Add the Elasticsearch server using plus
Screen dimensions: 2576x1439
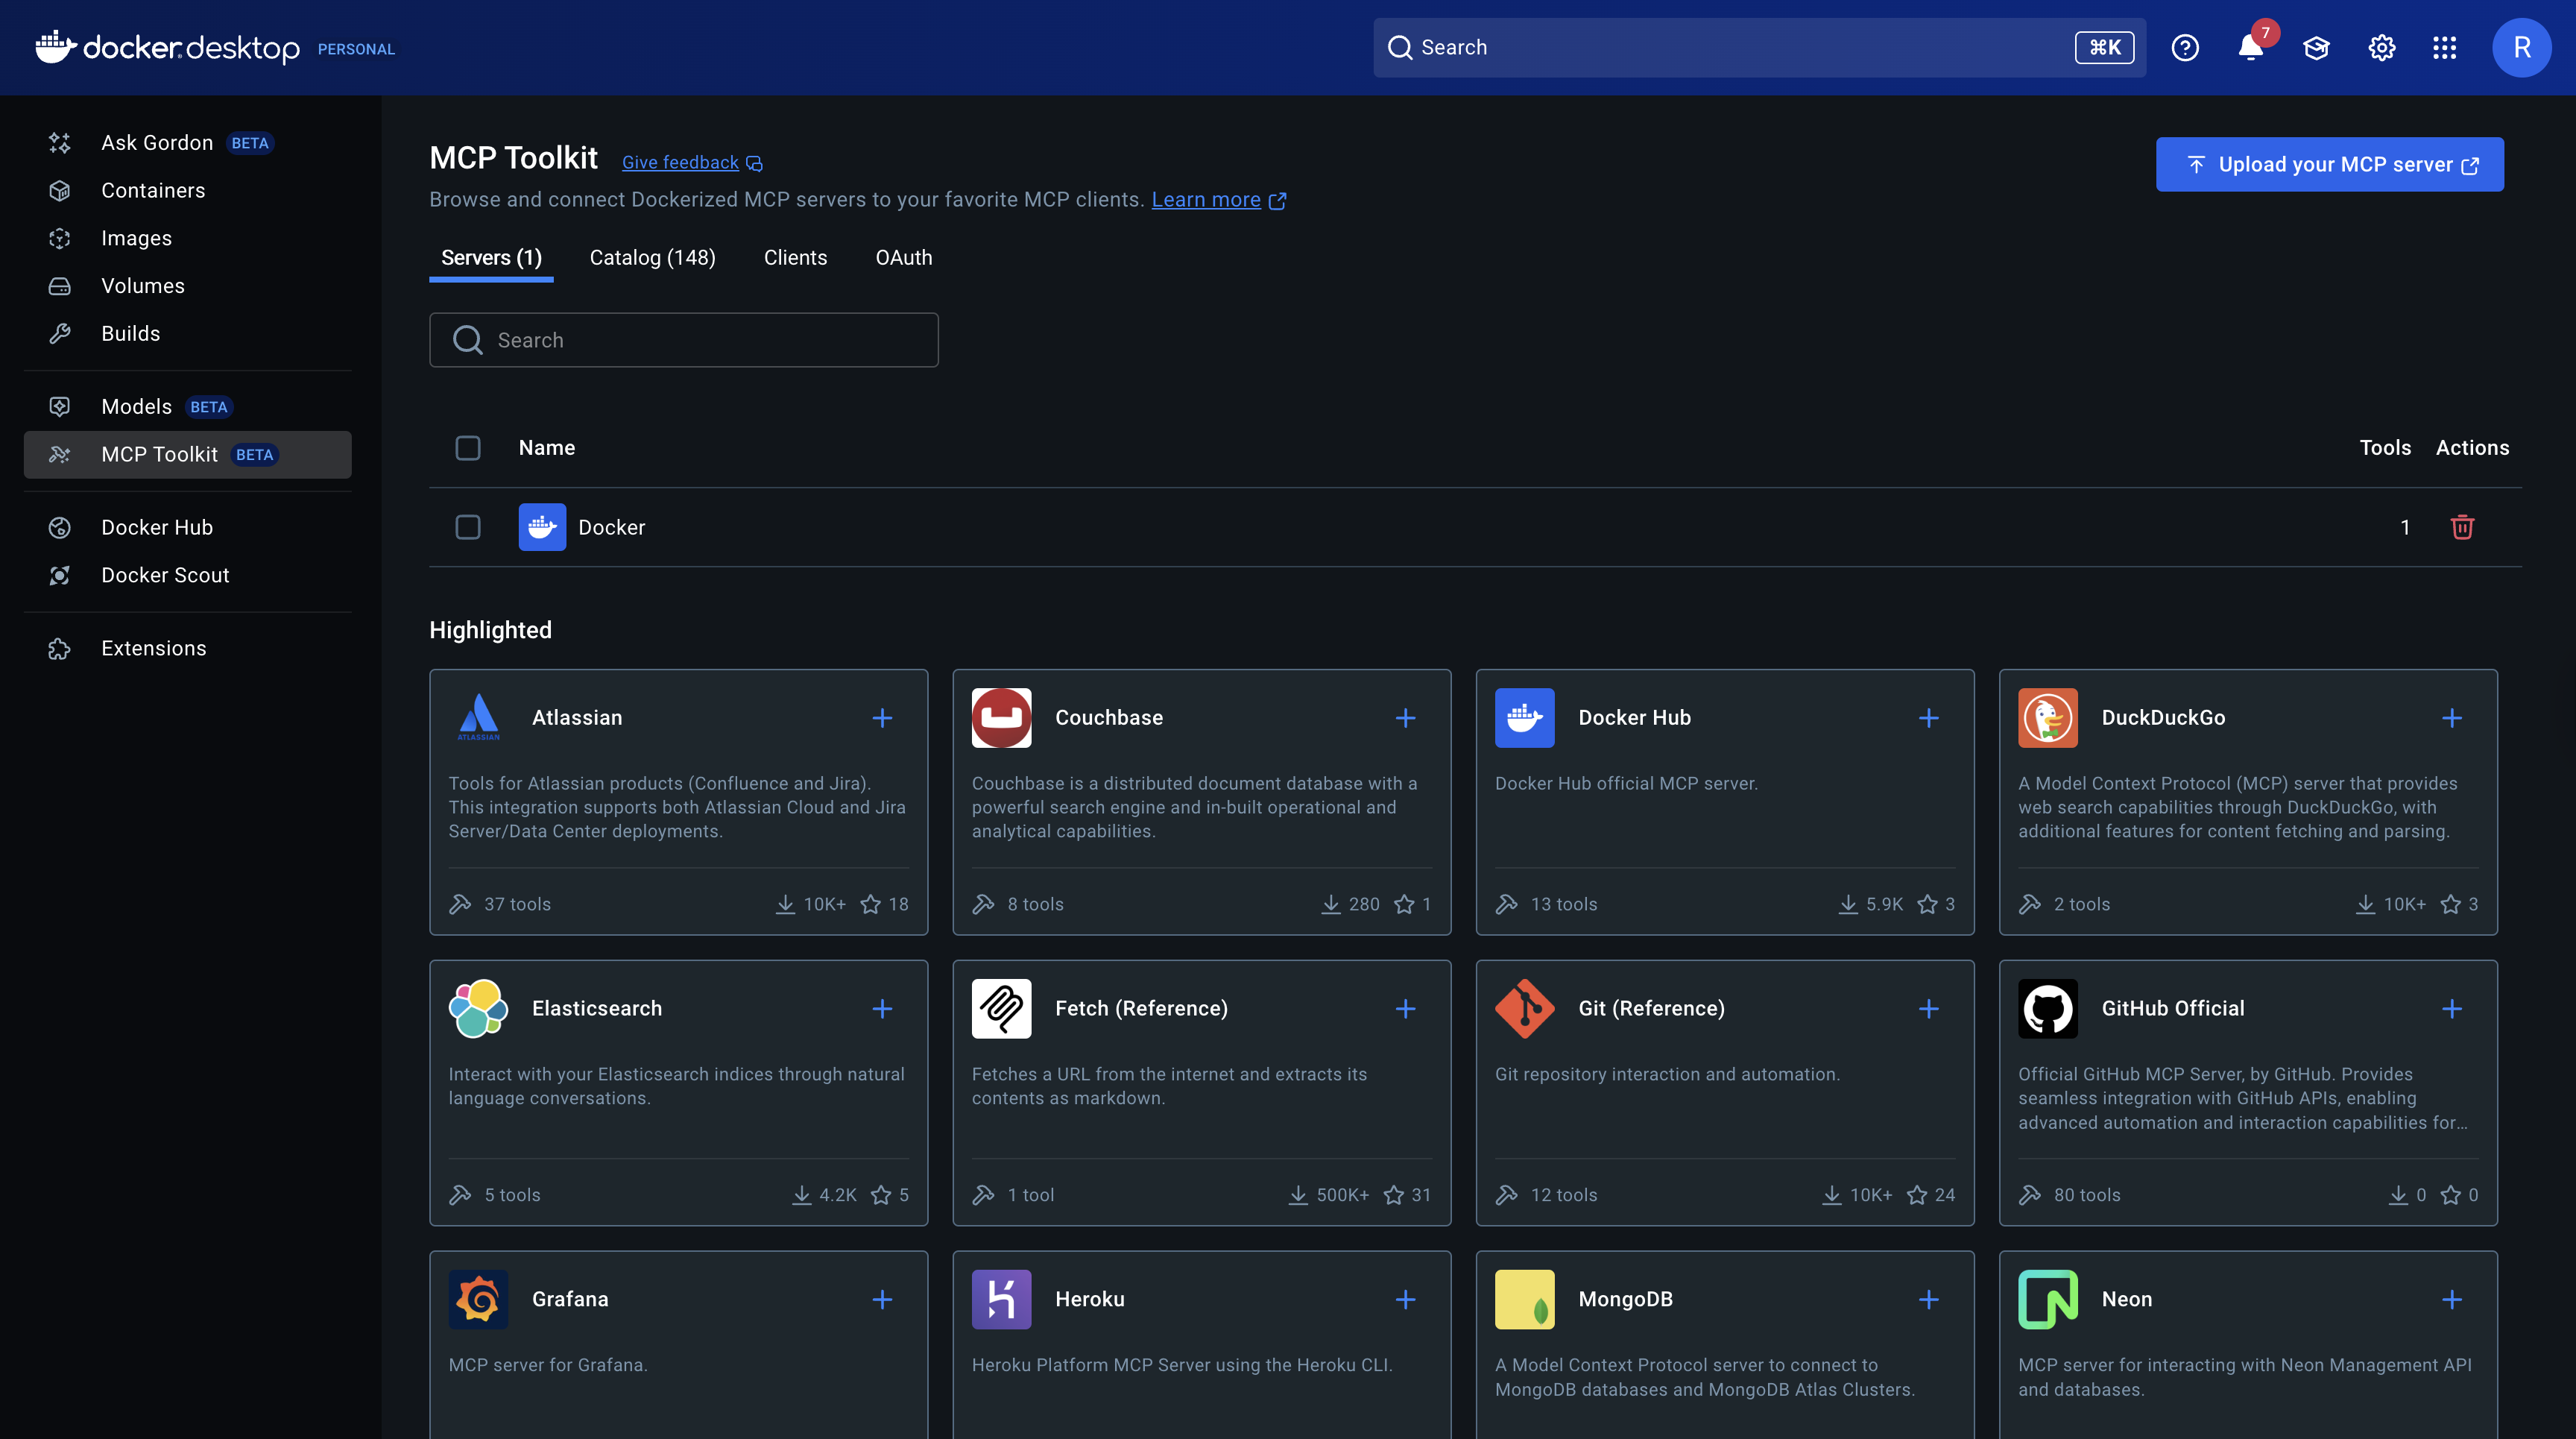[x=882, y=1009]
